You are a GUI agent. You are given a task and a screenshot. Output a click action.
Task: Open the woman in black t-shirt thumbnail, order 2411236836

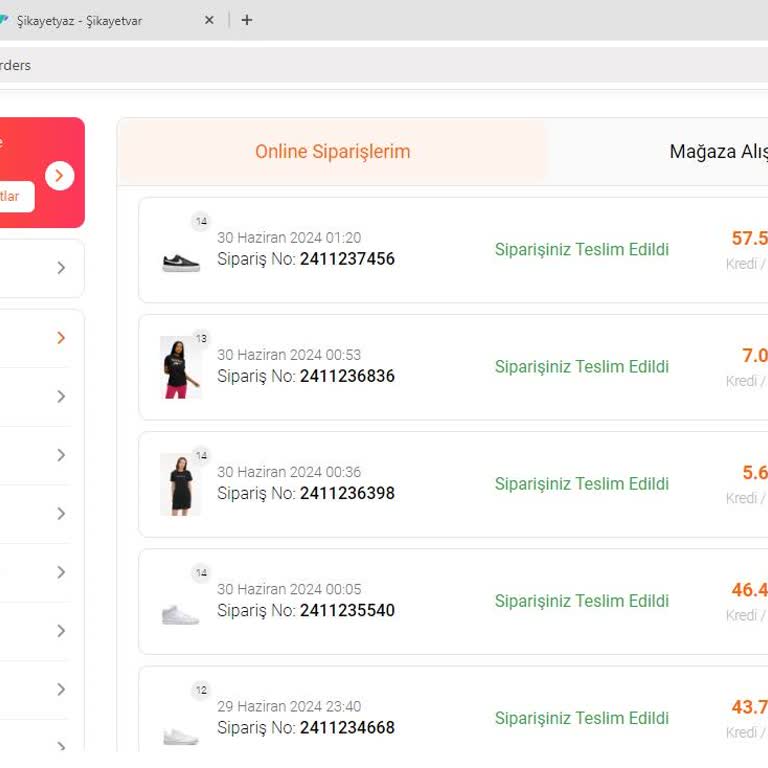(x=180, y=367)
